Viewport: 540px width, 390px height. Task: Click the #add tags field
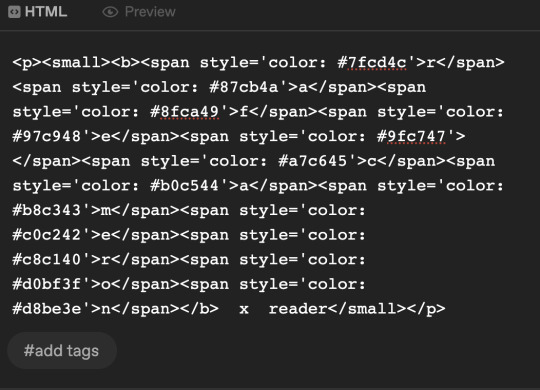pyautogui.click(x=62, y=351)
